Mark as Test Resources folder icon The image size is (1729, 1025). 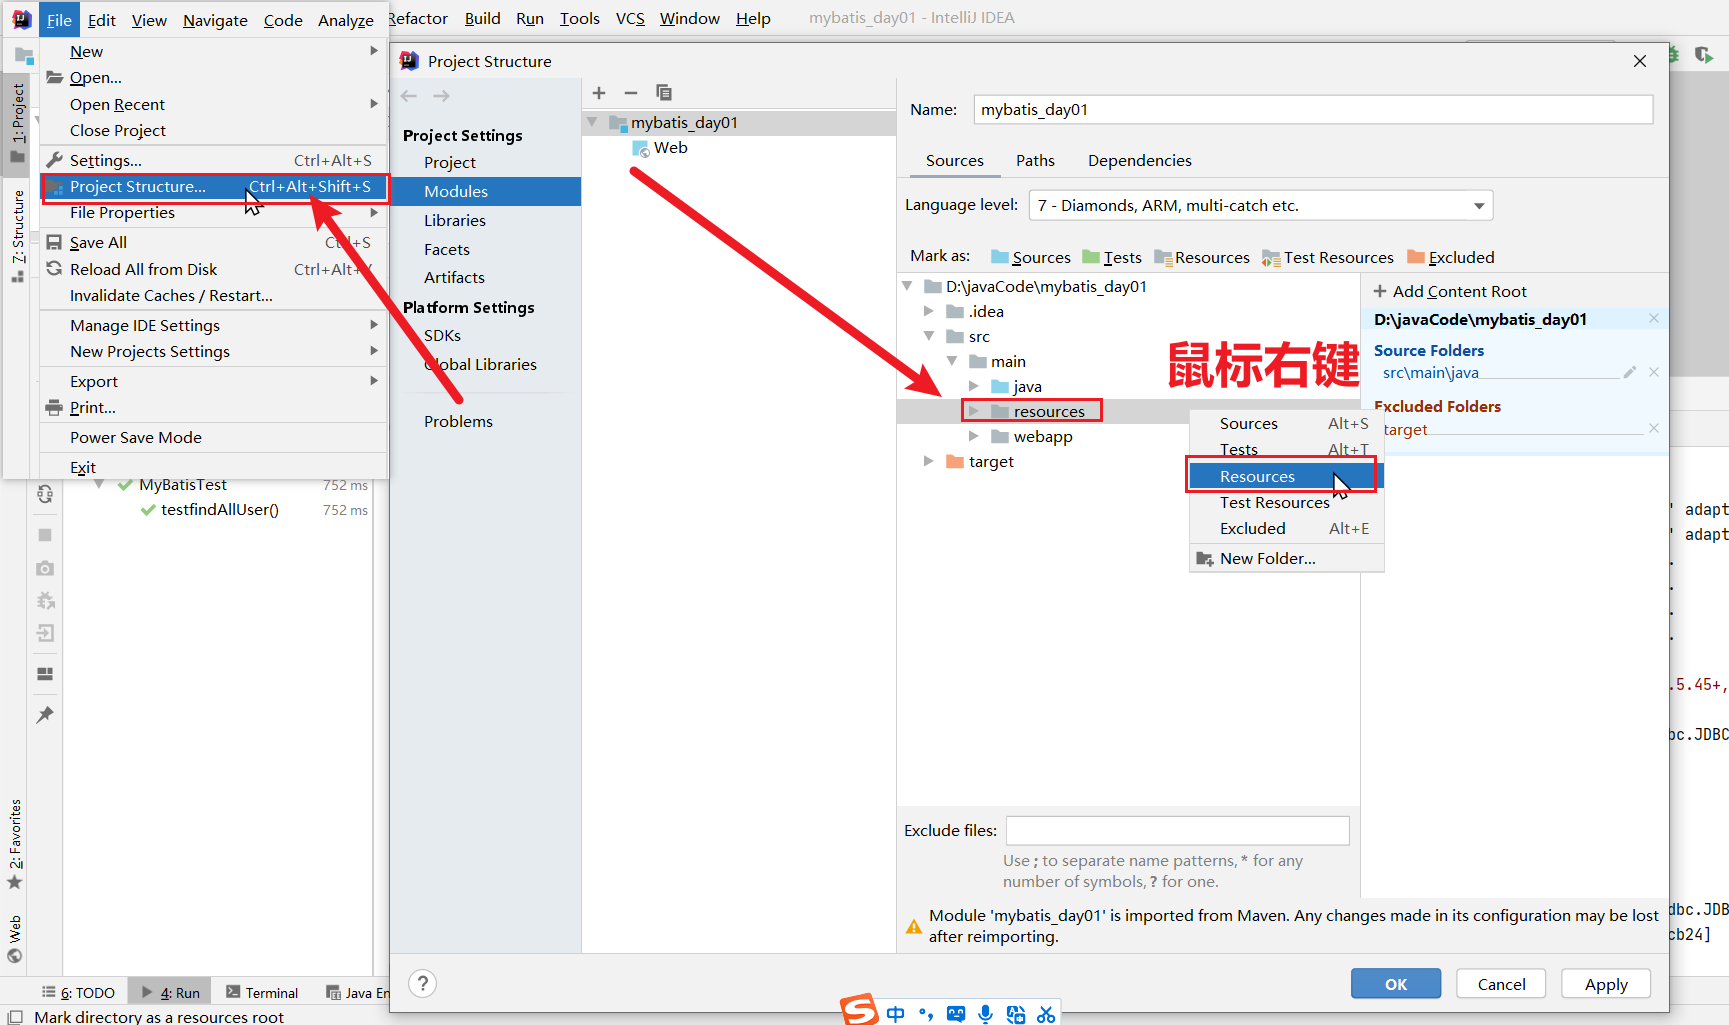(1271, 258)
